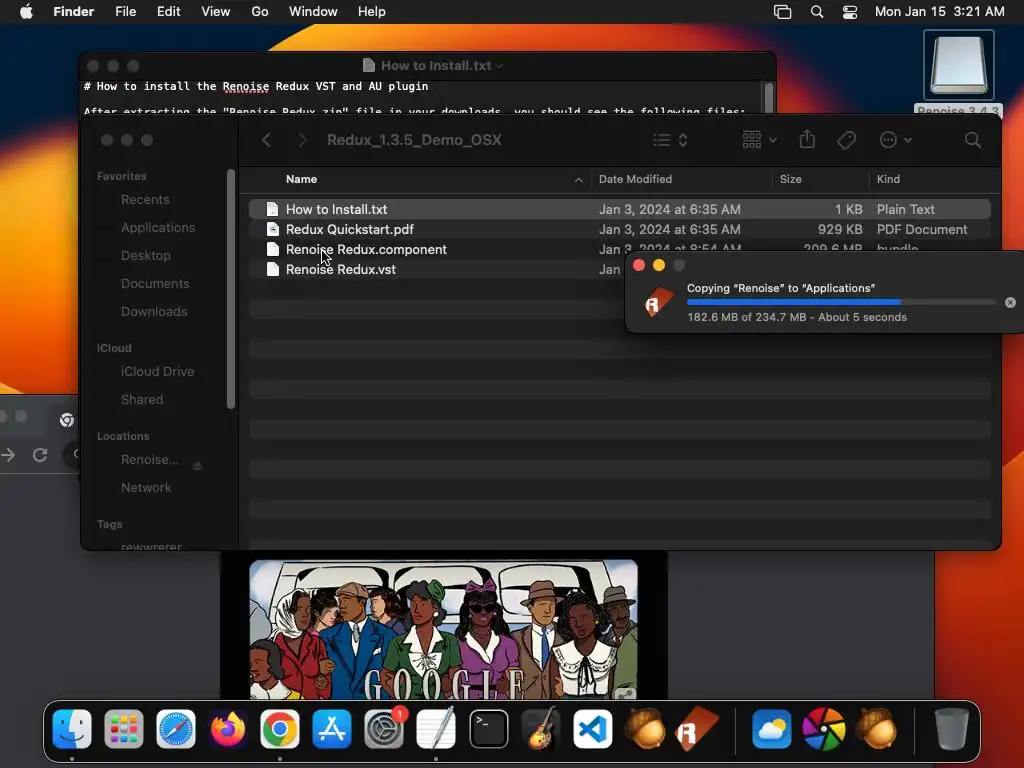
Task: Open the File menu
Action: pos(125,12)
